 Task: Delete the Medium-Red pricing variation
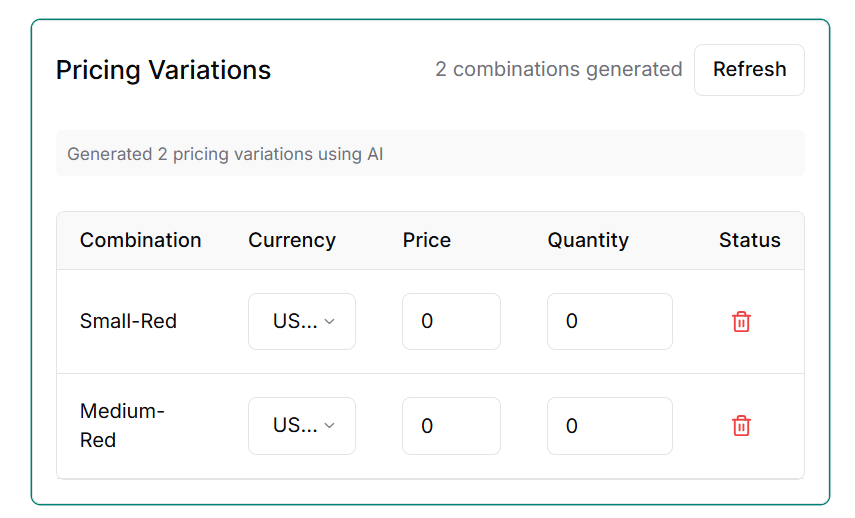pyautogui.click(x=741, y=426)
